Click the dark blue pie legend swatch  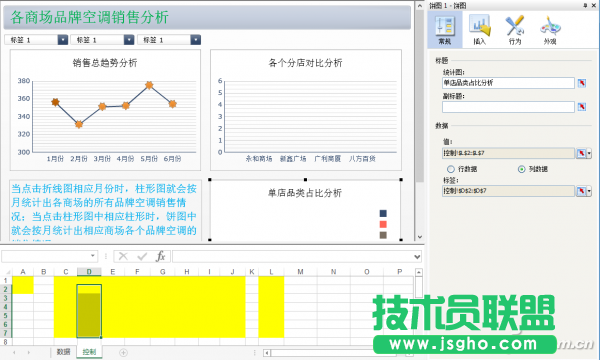383,213
